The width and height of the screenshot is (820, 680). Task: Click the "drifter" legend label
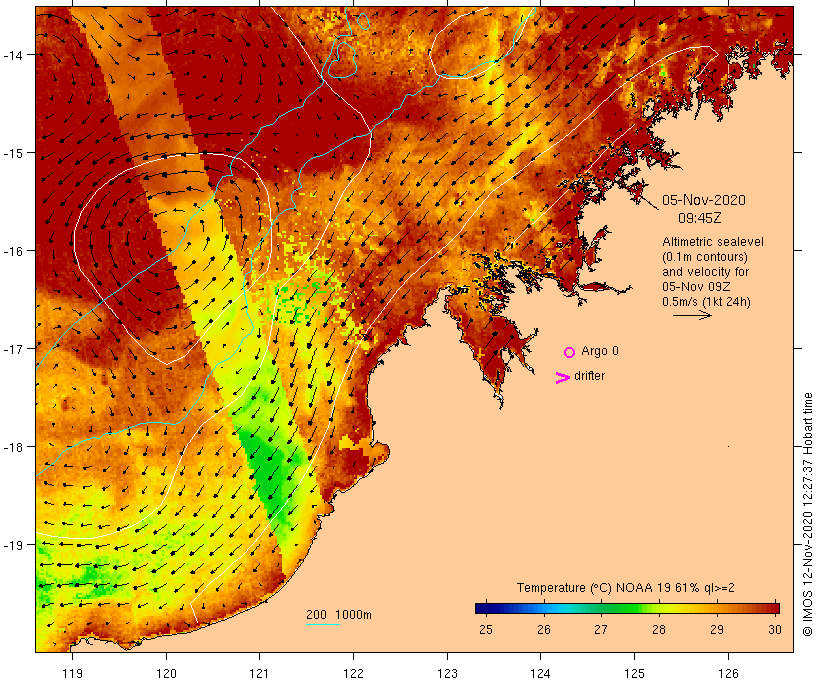589,376
